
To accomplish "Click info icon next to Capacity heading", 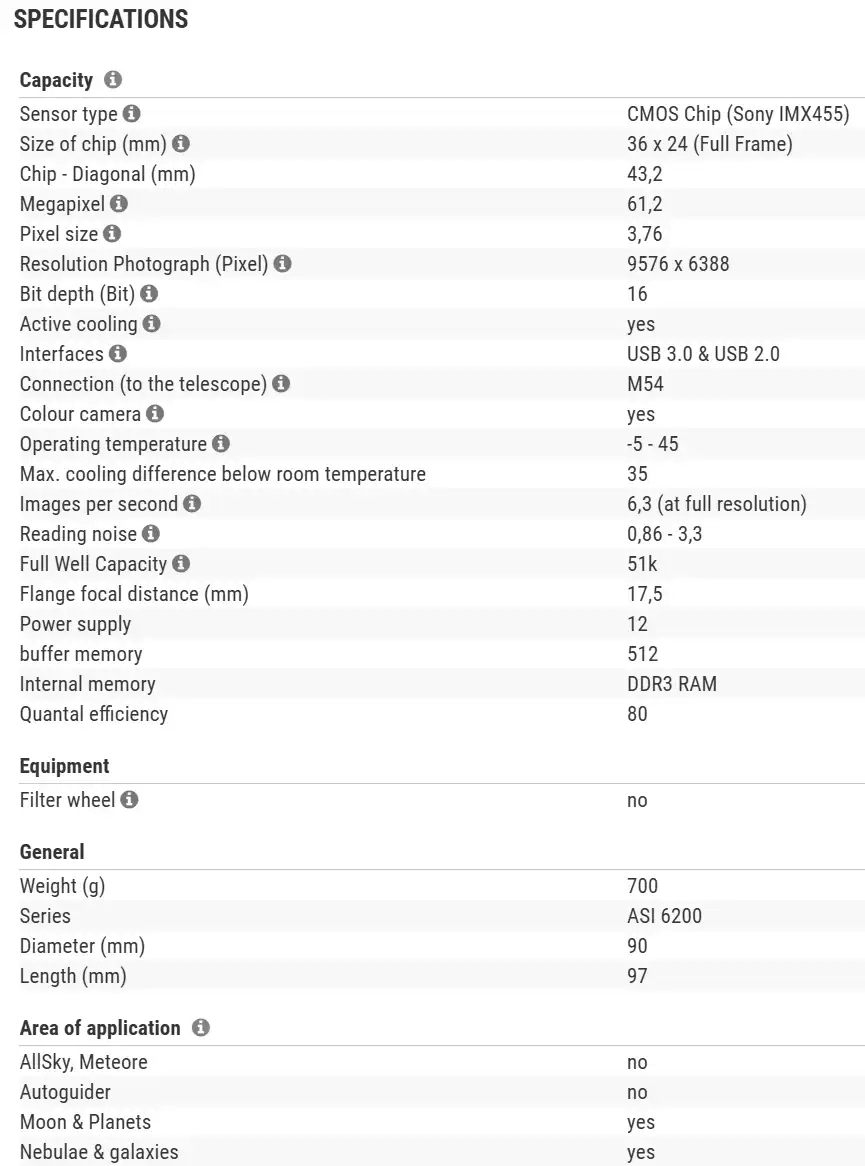I will point(113,79).
